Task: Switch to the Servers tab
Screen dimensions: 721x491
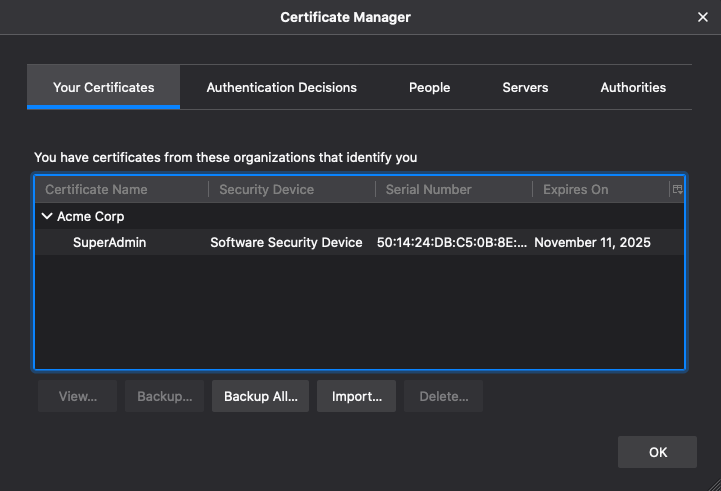Action: (525, 88)
